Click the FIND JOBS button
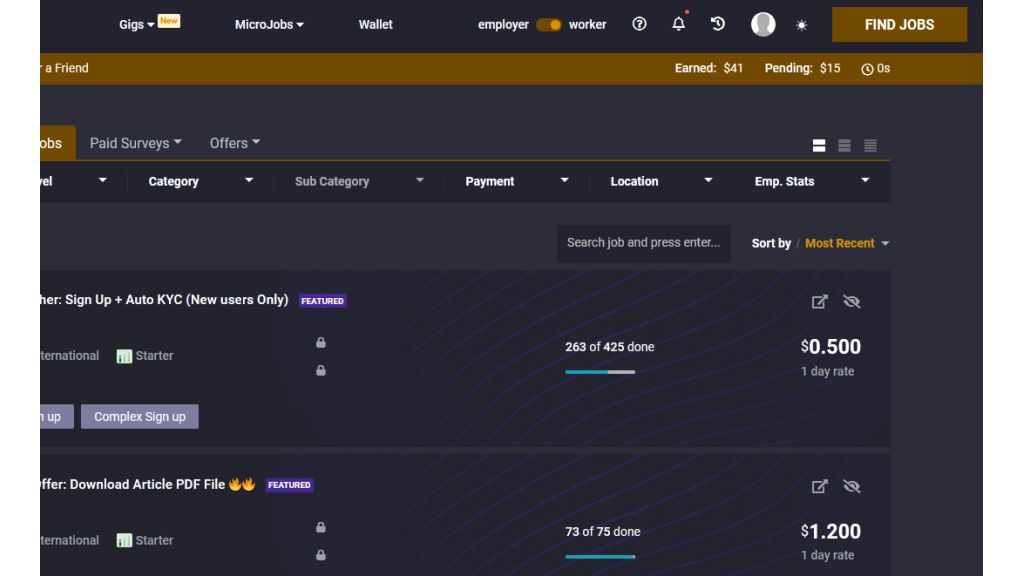Viewport: 1024px width, 576px height. point(899,25)
